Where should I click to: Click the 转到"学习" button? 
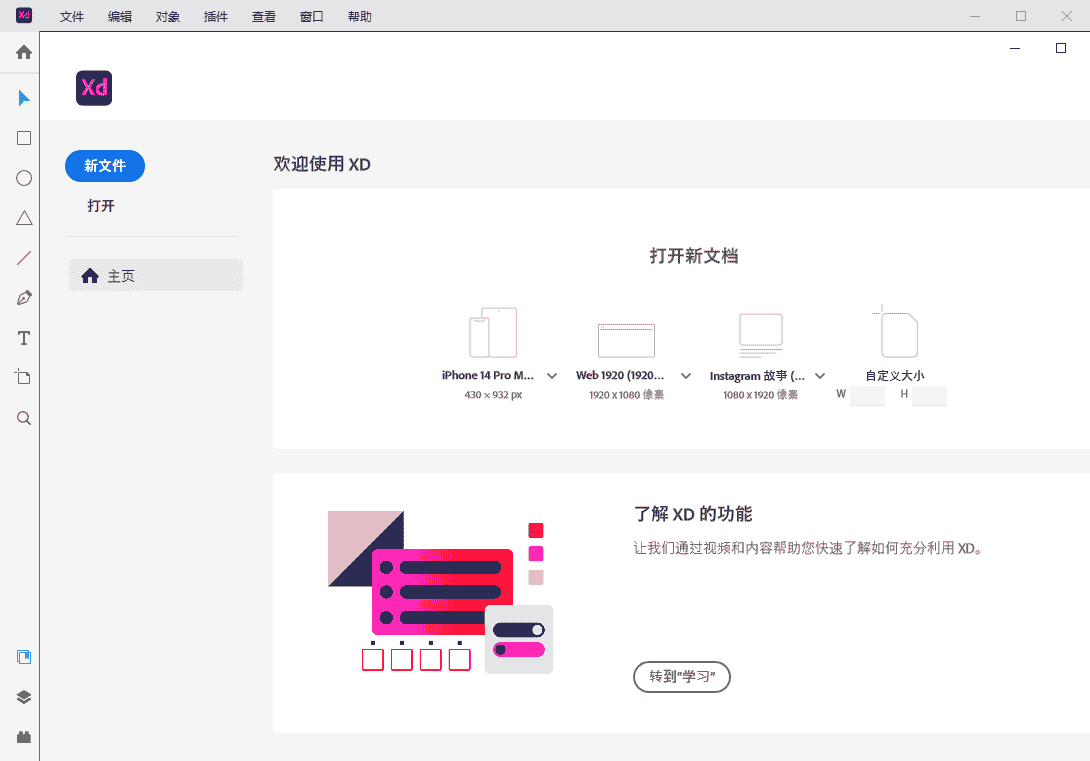click(x=682, y=677)
